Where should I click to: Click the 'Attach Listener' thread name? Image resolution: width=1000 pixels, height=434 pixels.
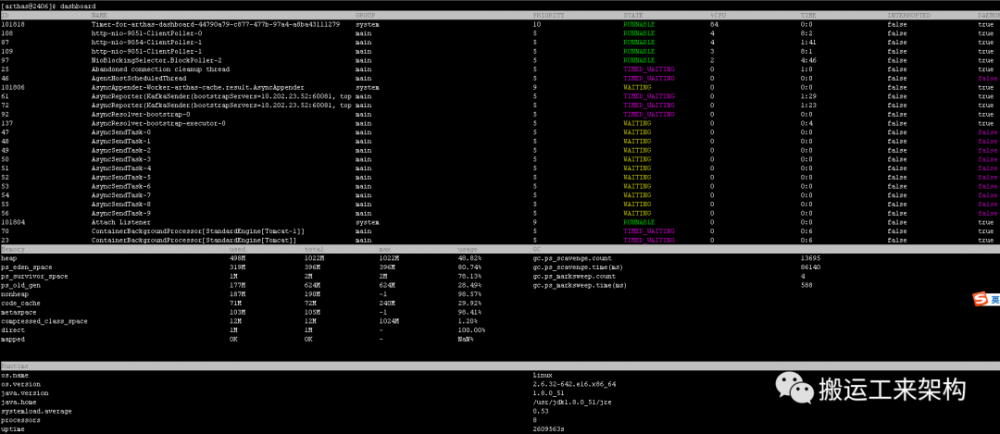(121, 222)
